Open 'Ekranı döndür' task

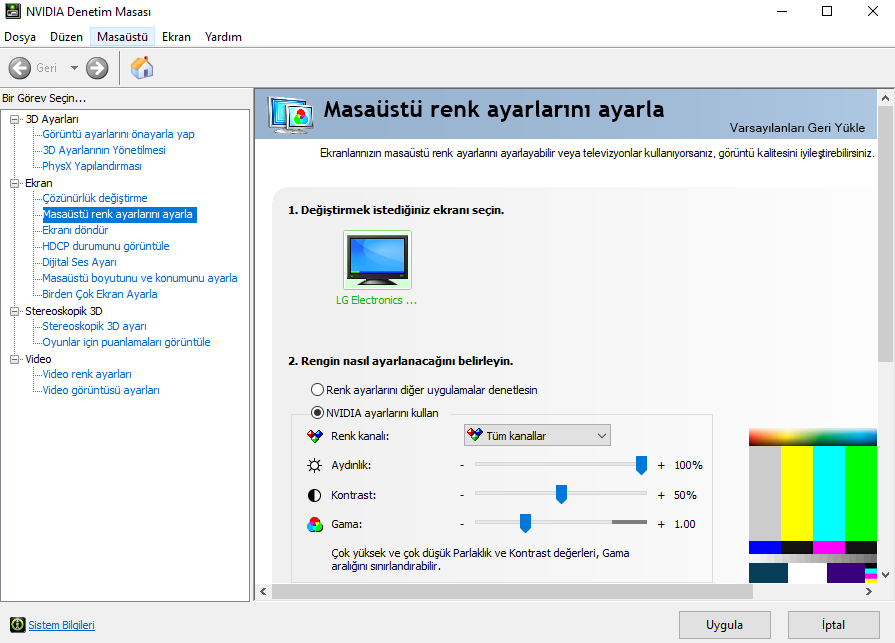[x=75, y=230]
